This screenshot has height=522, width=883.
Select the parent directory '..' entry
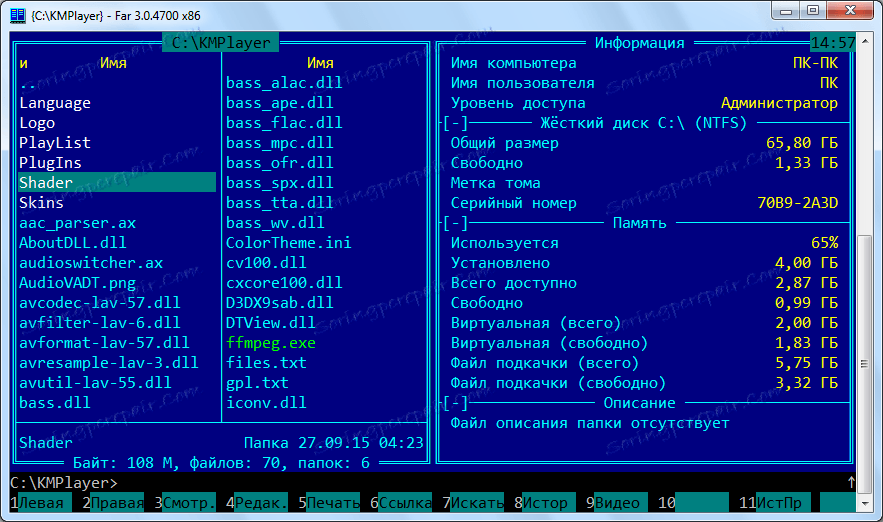[x=28, y=83]
